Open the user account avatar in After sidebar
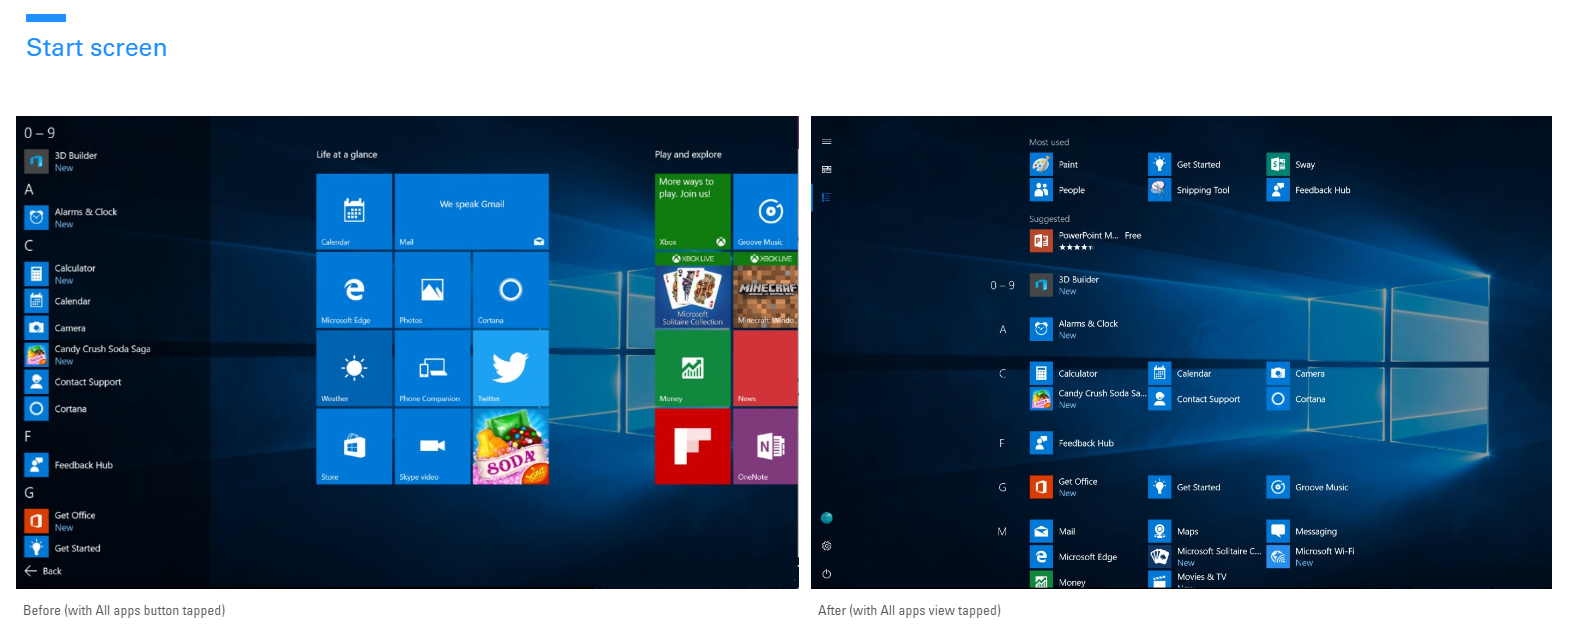Image resolution: width=1573 pixels, height=633 pixels. 826,518
